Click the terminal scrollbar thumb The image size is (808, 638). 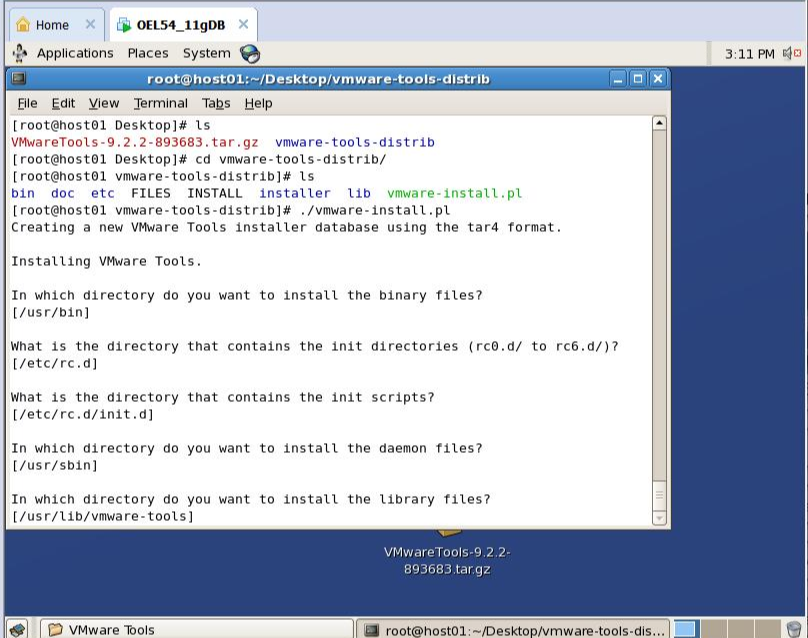[x=659, y=496]
